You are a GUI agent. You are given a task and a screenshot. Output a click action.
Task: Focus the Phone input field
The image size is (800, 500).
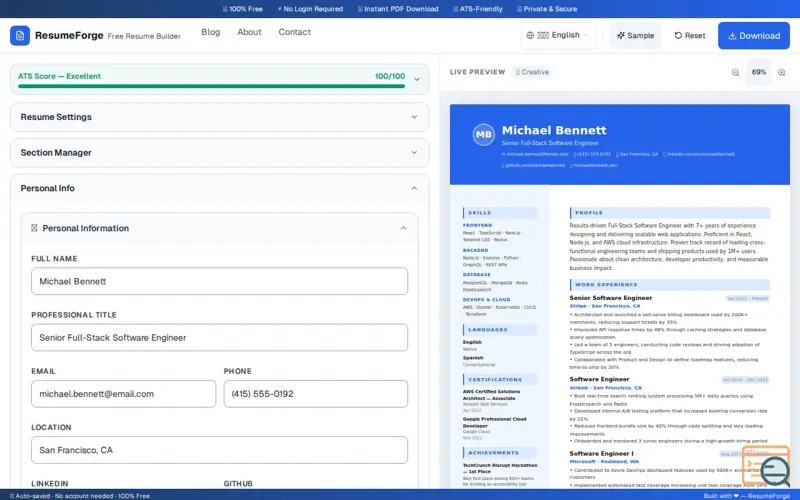click(315, 393)
